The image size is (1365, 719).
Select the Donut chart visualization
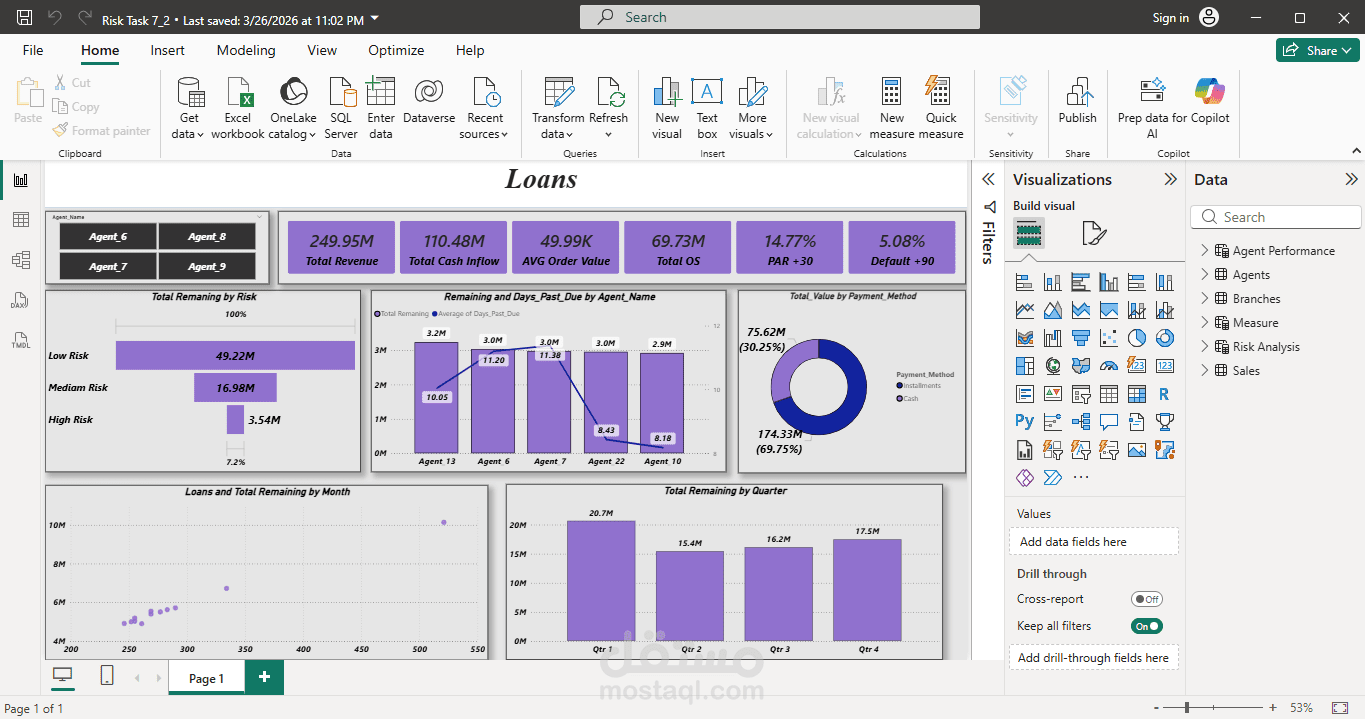pos(1164,338)
